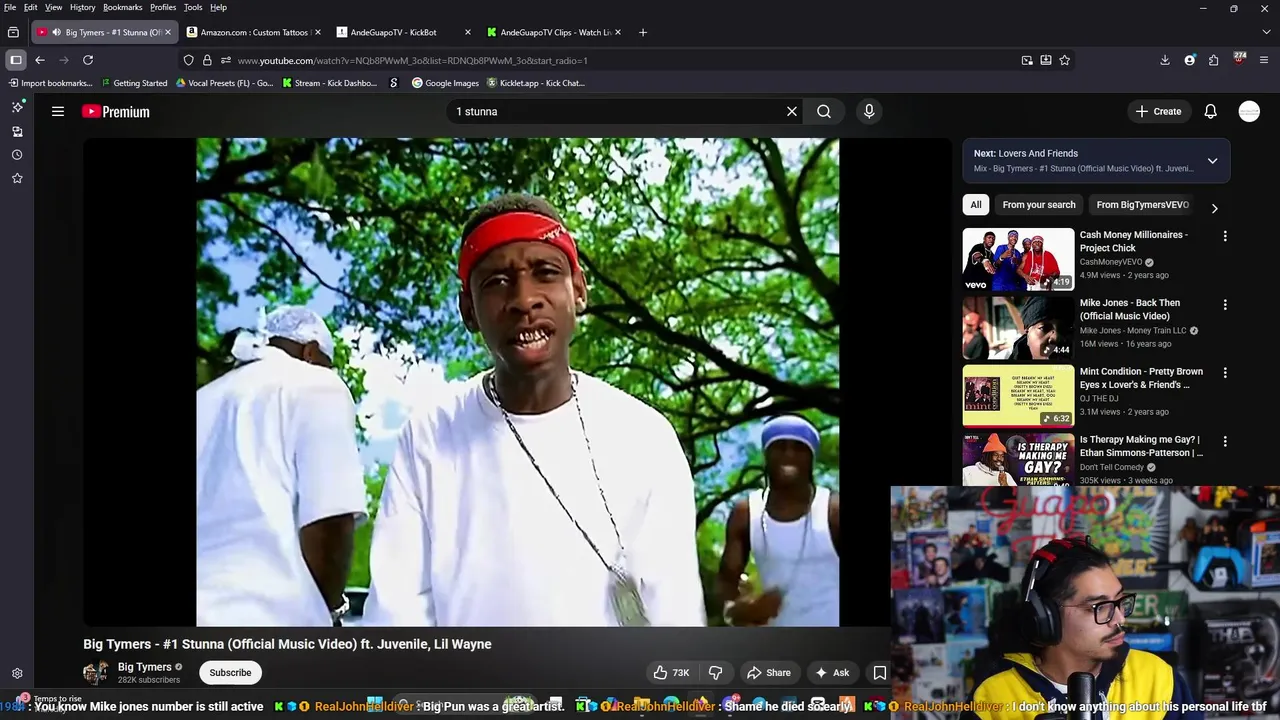Open the Profiles menu
Image resolution: width=1280 pixels, height=720 pixels.
[x=163, y=7]
